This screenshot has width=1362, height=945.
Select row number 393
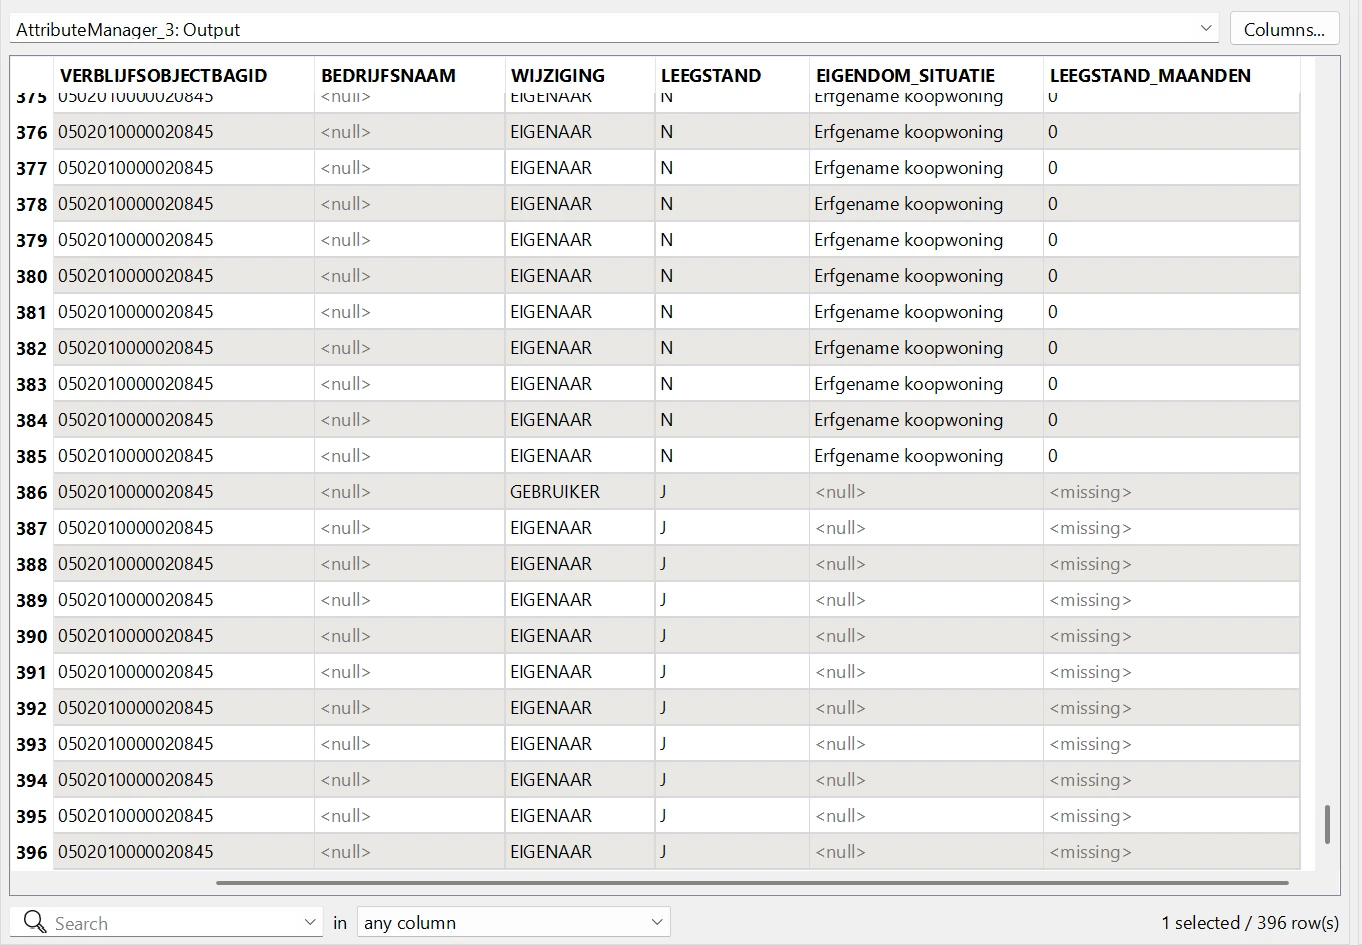pyautogui.click(x=32, y=744)
